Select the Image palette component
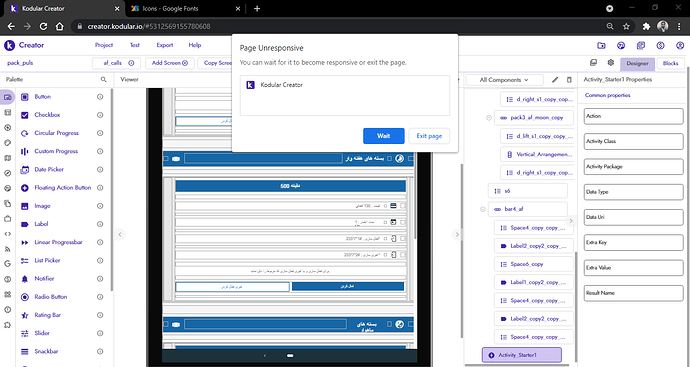The image size is (690, 367). pyautogui.click(x=42, y=206)
